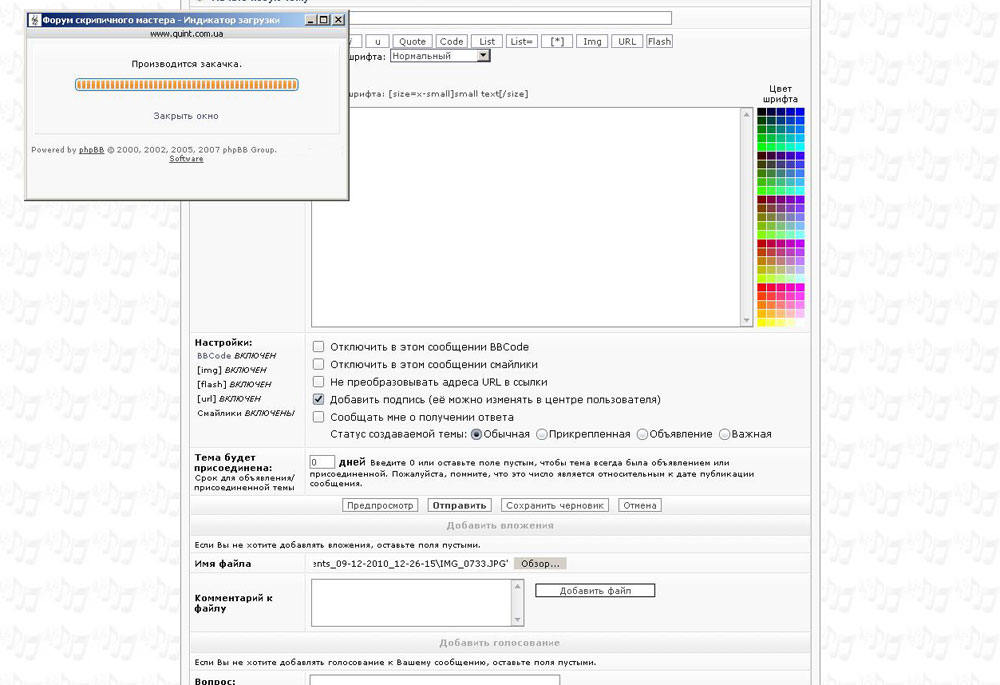Pick the bright red font color swatch

tap(762, 288)
